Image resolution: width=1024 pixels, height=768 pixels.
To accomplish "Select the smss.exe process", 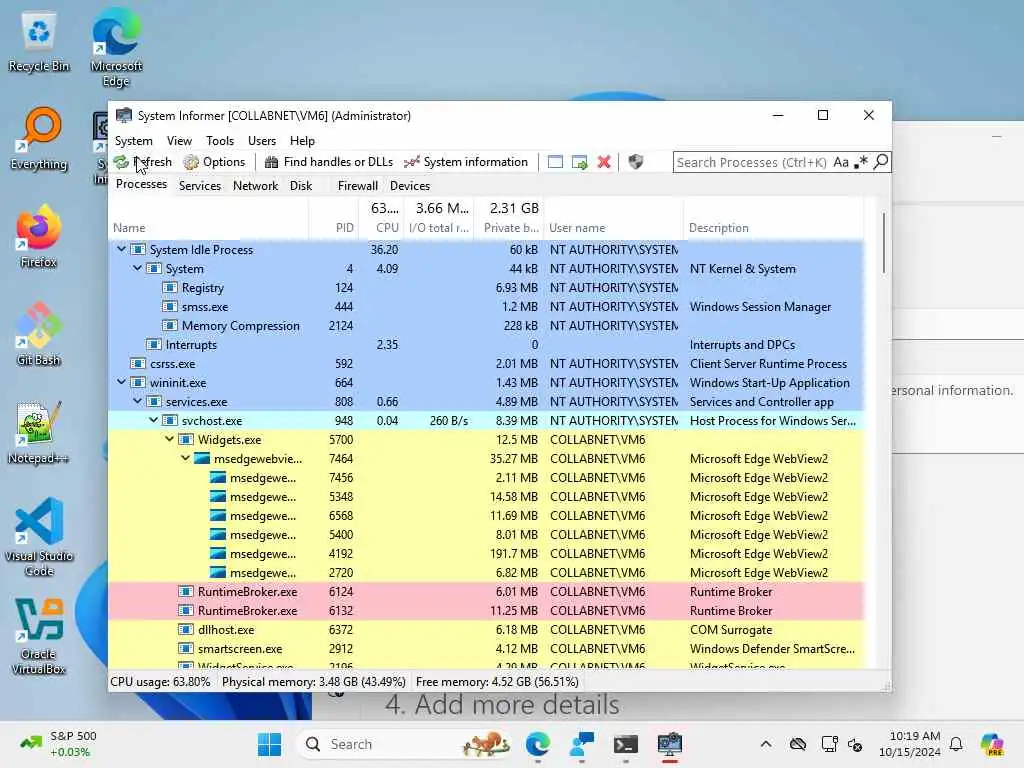I will tap(487, 306).
